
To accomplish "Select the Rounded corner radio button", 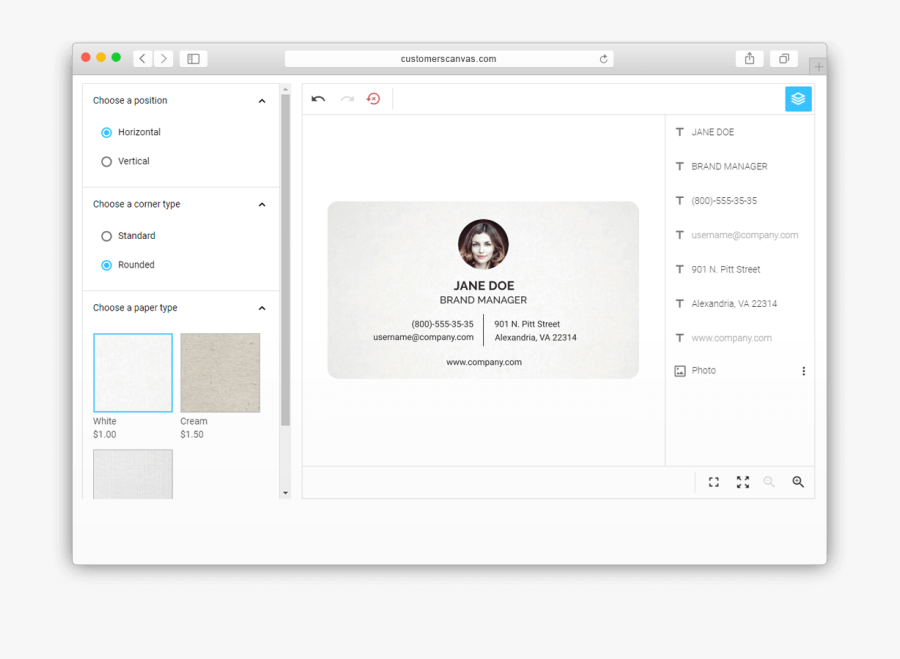I will [106, 265].
